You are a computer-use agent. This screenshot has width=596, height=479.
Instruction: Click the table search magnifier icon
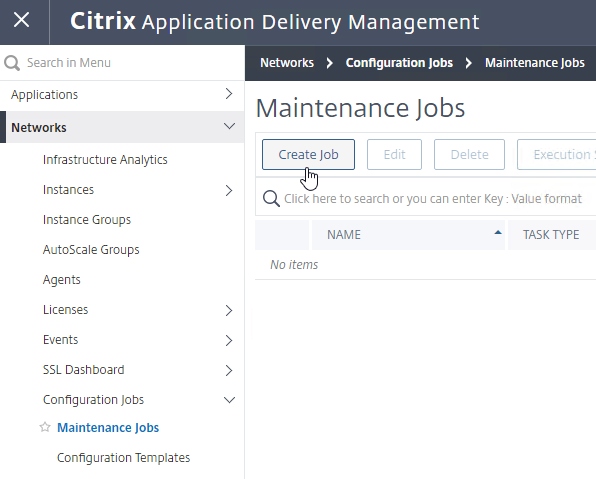click(271, 198)
